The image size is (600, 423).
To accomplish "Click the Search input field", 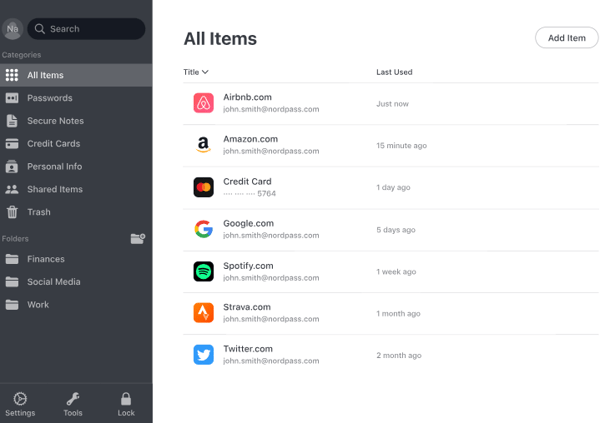I will 90,29.
